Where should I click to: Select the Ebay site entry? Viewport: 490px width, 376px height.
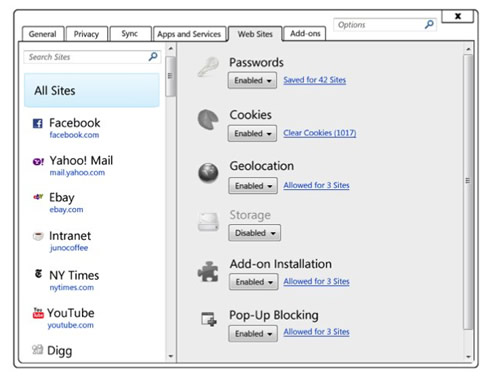point(92,203)
